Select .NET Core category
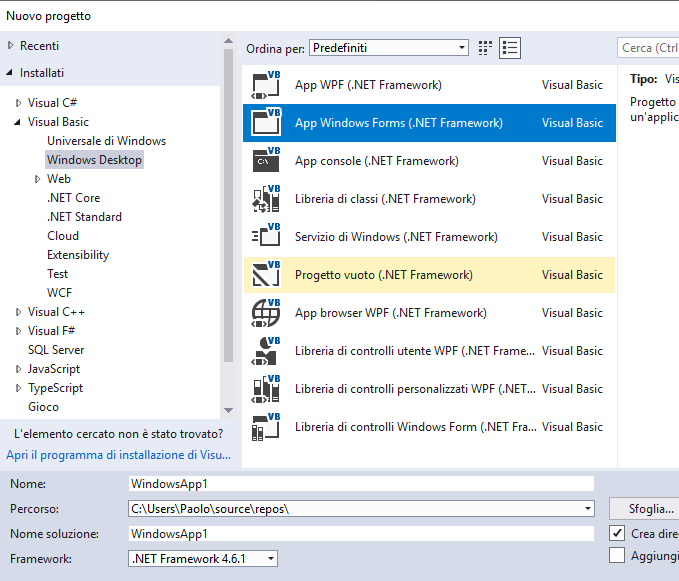679x581 pixels. pos(74,198)
